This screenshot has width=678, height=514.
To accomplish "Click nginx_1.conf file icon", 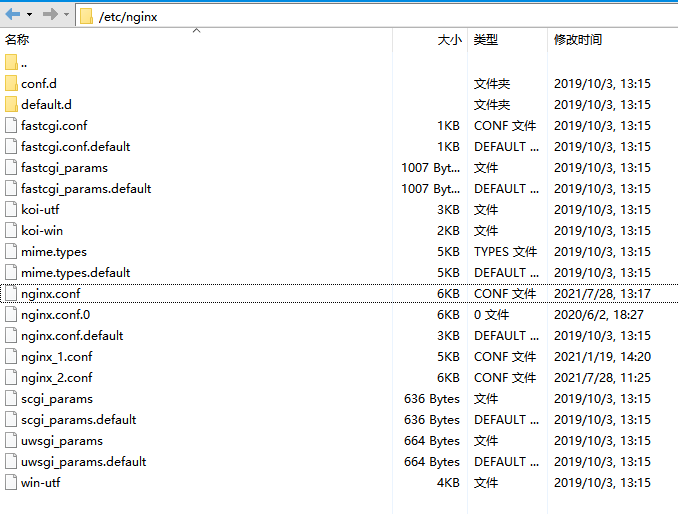I will click(x=11, y=357).
